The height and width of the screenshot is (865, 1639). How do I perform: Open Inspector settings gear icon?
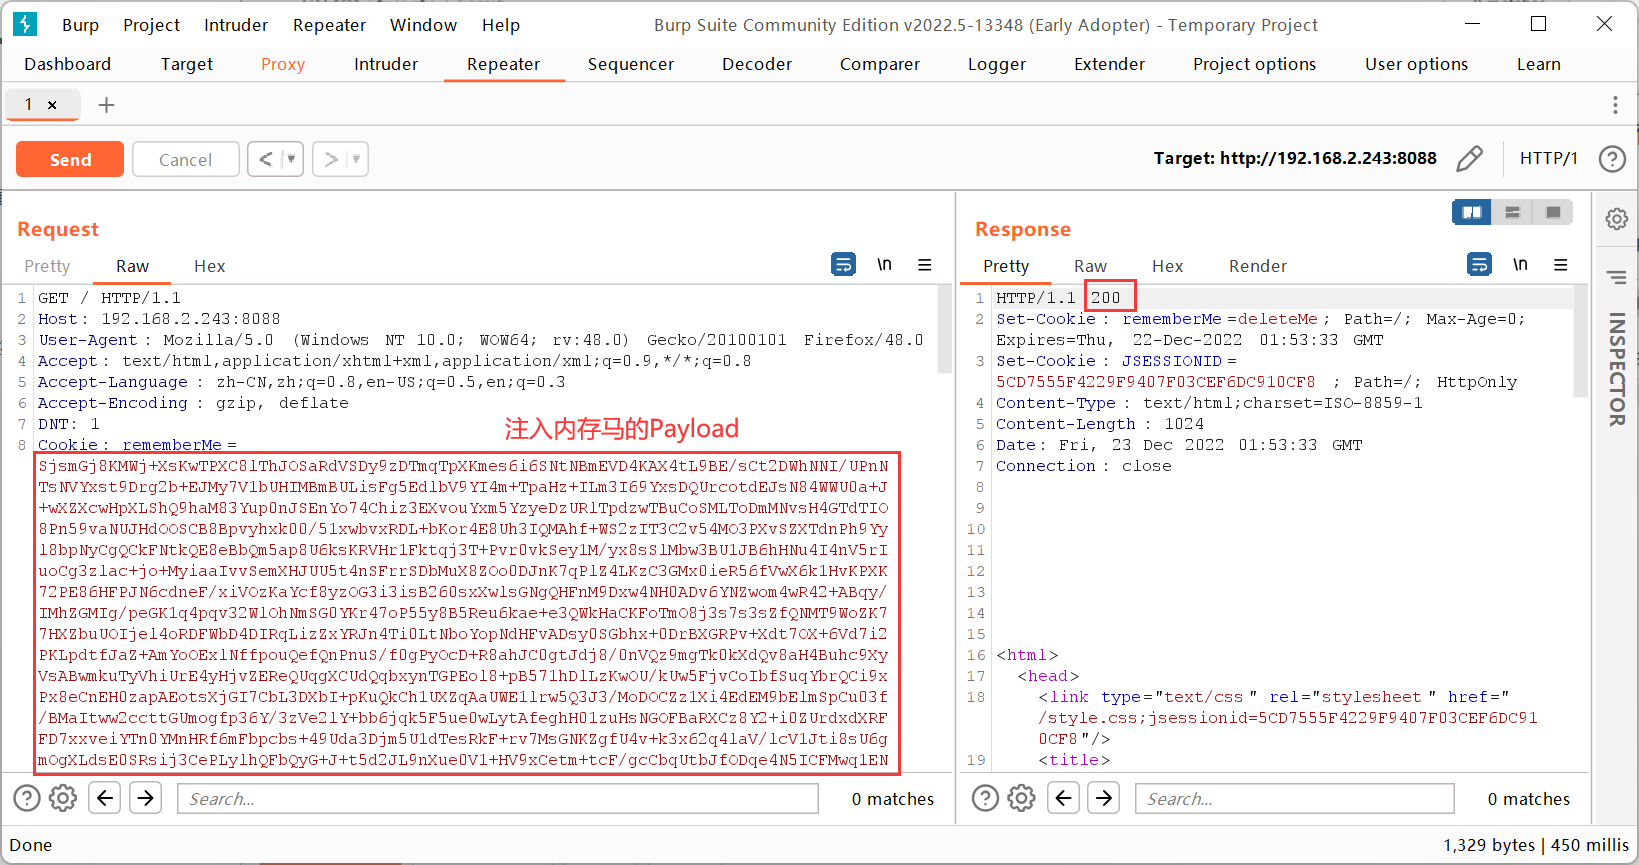1616,219
